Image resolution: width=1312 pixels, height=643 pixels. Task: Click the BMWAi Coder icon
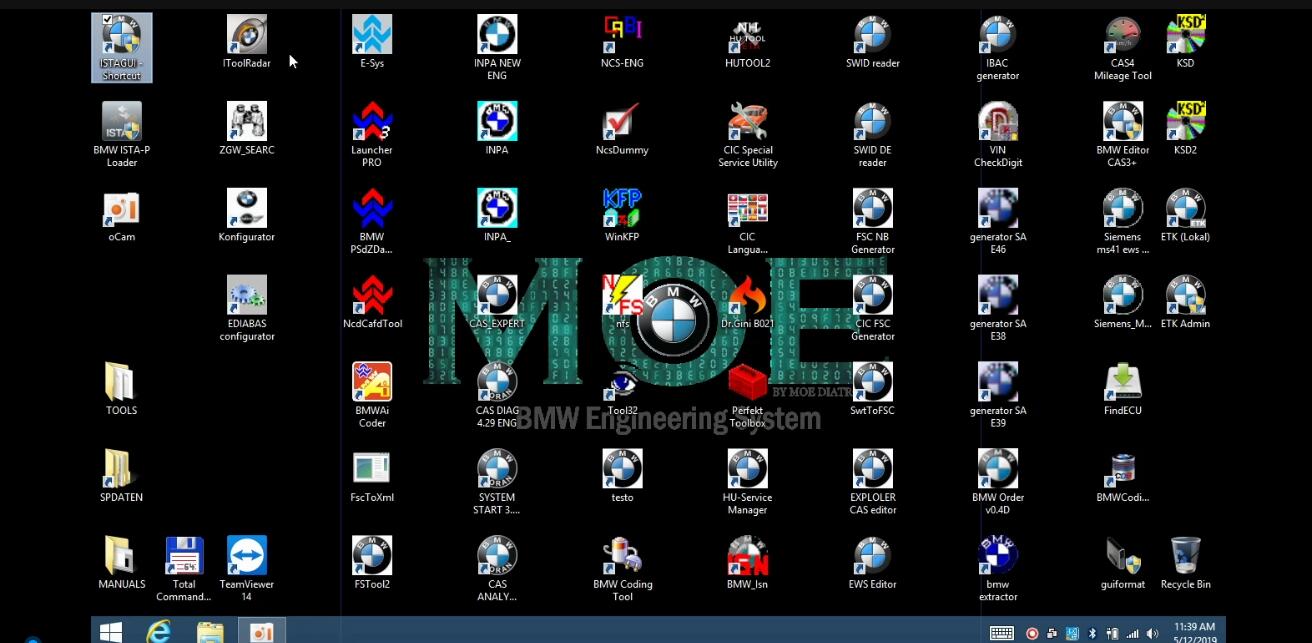point(372,384)
